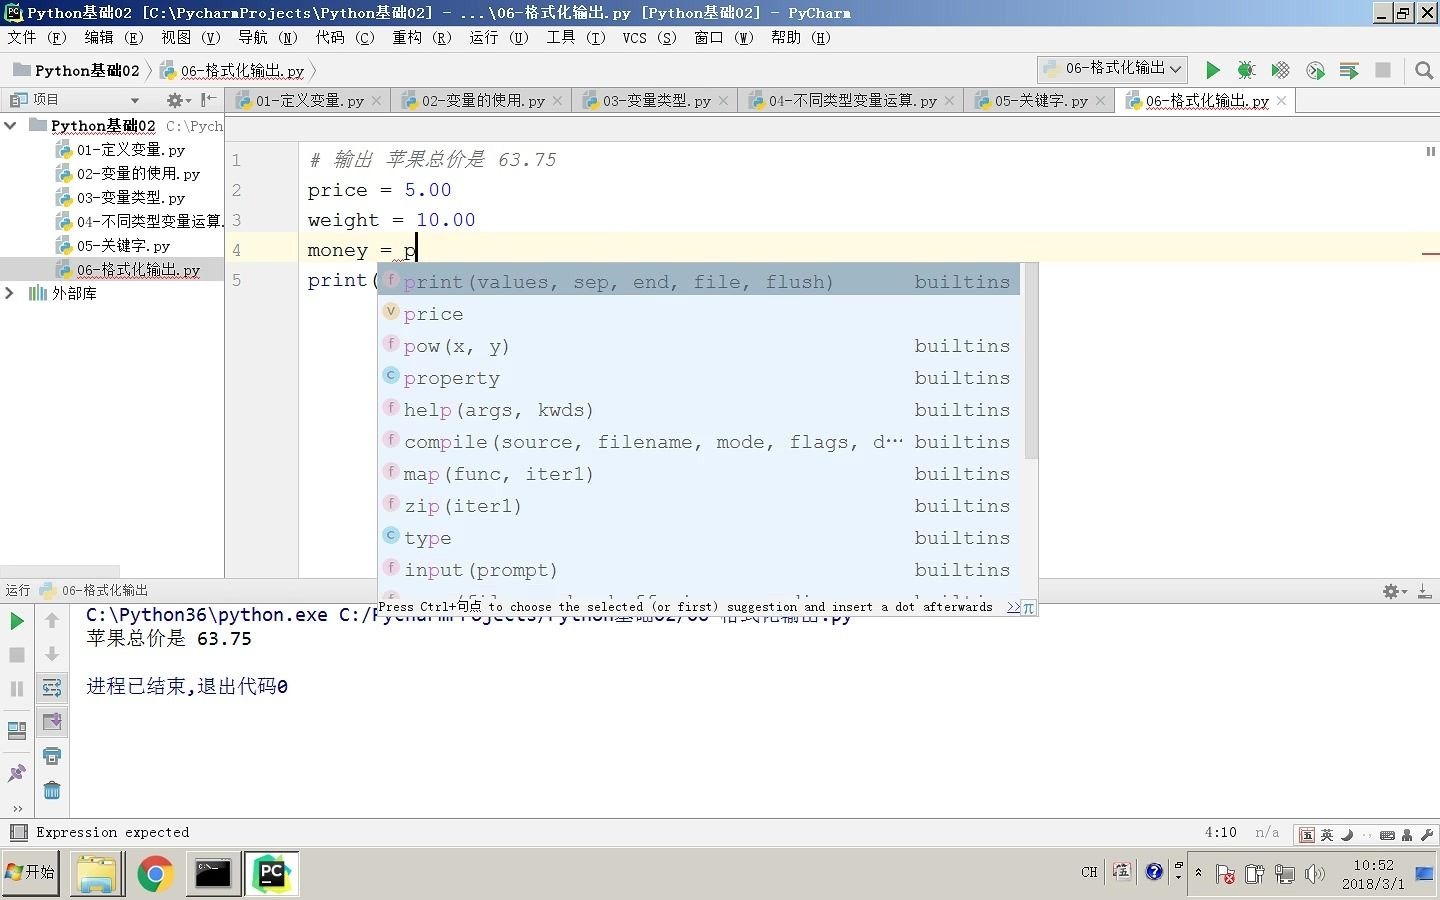The image size is (1440, 900).
Task: Run the program with the toolbar green arrow
Action: [1212, 70]
